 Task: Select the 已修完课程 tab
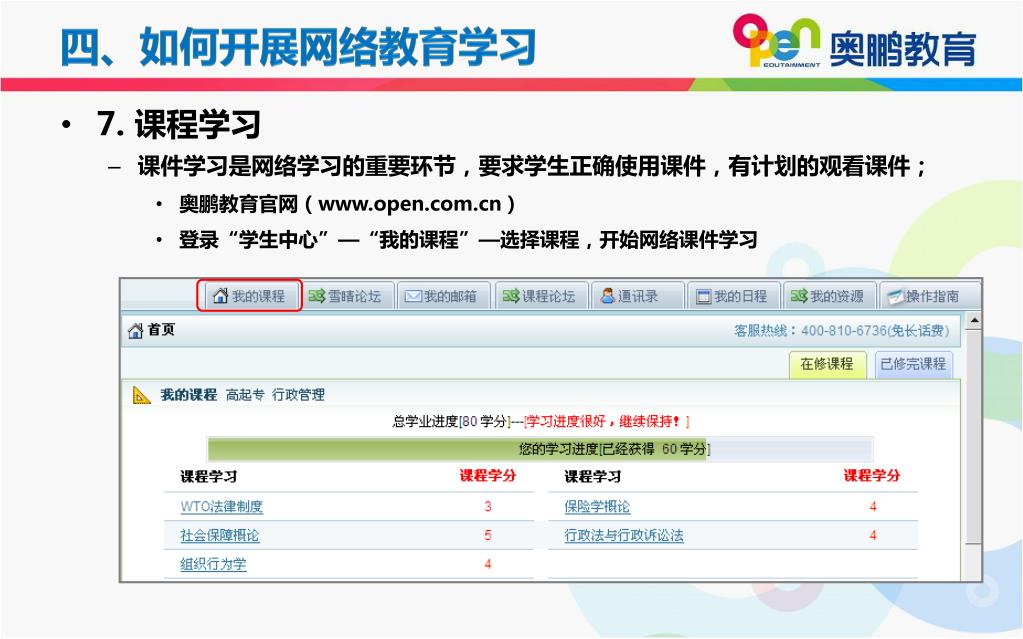pos(913,364)
